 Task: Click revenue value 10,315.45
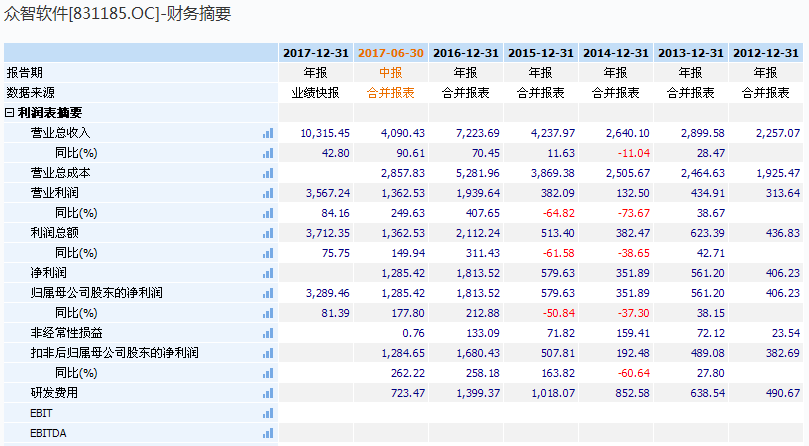click(325, 133)
